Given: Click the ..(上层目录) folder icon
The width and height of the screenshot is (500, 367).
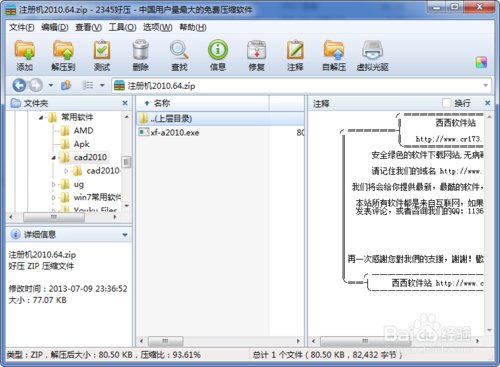Looking at the screenshot, I should point(144,118).
